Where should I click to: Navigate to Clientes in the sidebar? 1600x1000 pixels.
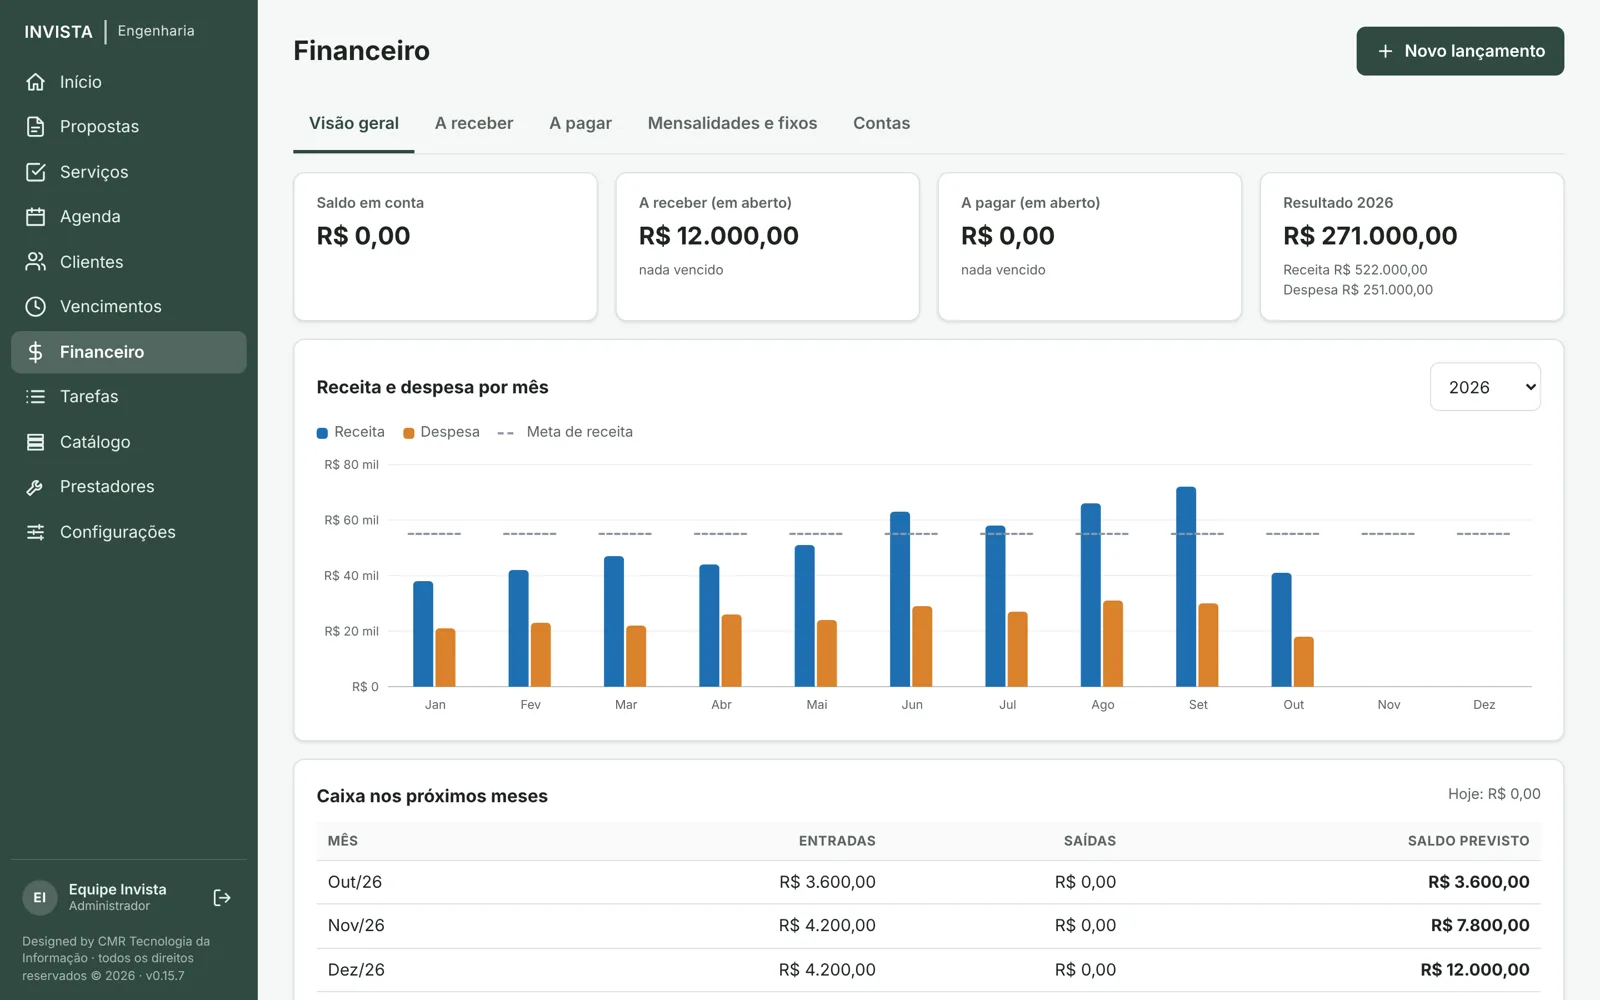(129, 262)
